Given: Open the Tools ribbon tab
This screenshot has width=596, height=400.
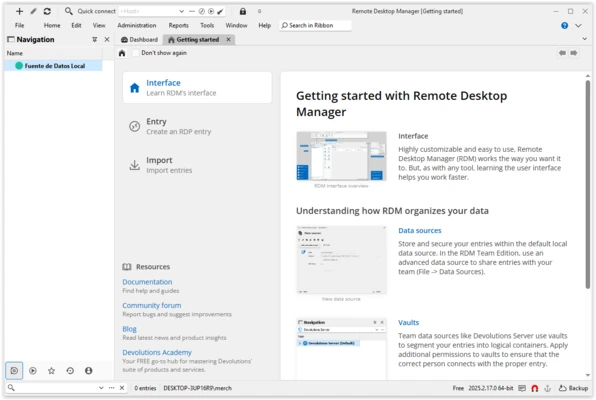Looking at the screenshot, I should tap(207, 25).
